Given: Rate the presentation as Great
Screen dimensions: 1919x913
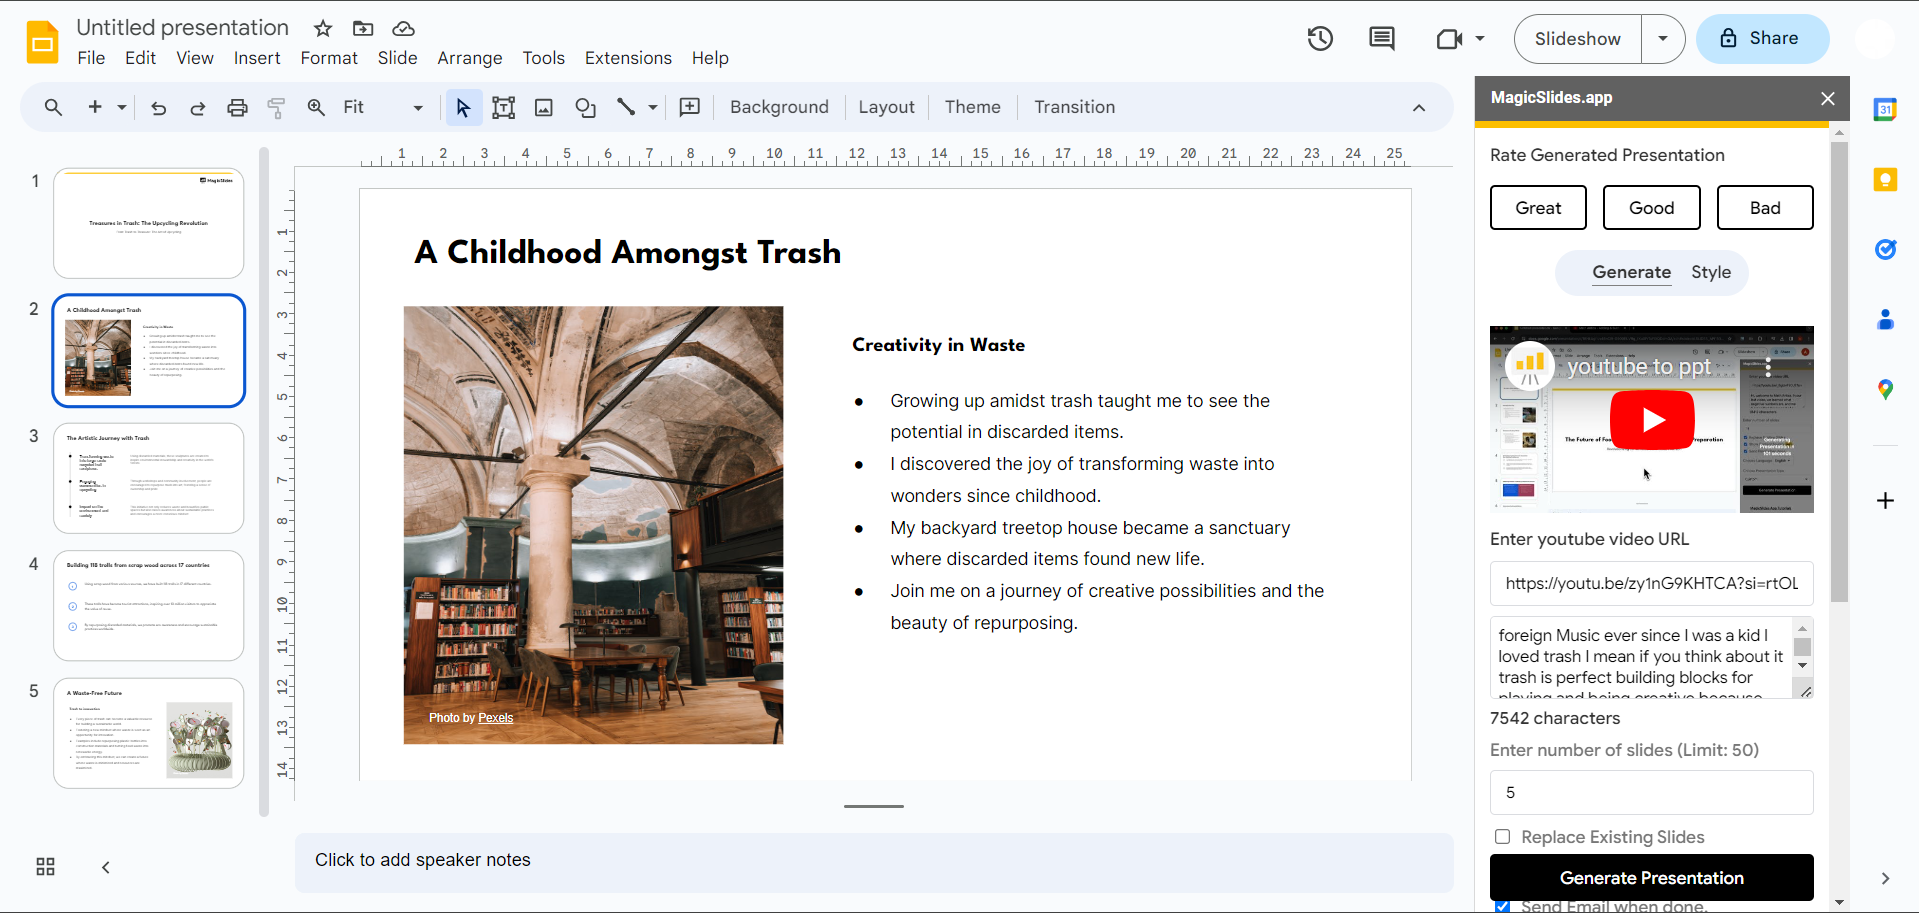Looking at the screenshot, I should tap(1538, 208).
